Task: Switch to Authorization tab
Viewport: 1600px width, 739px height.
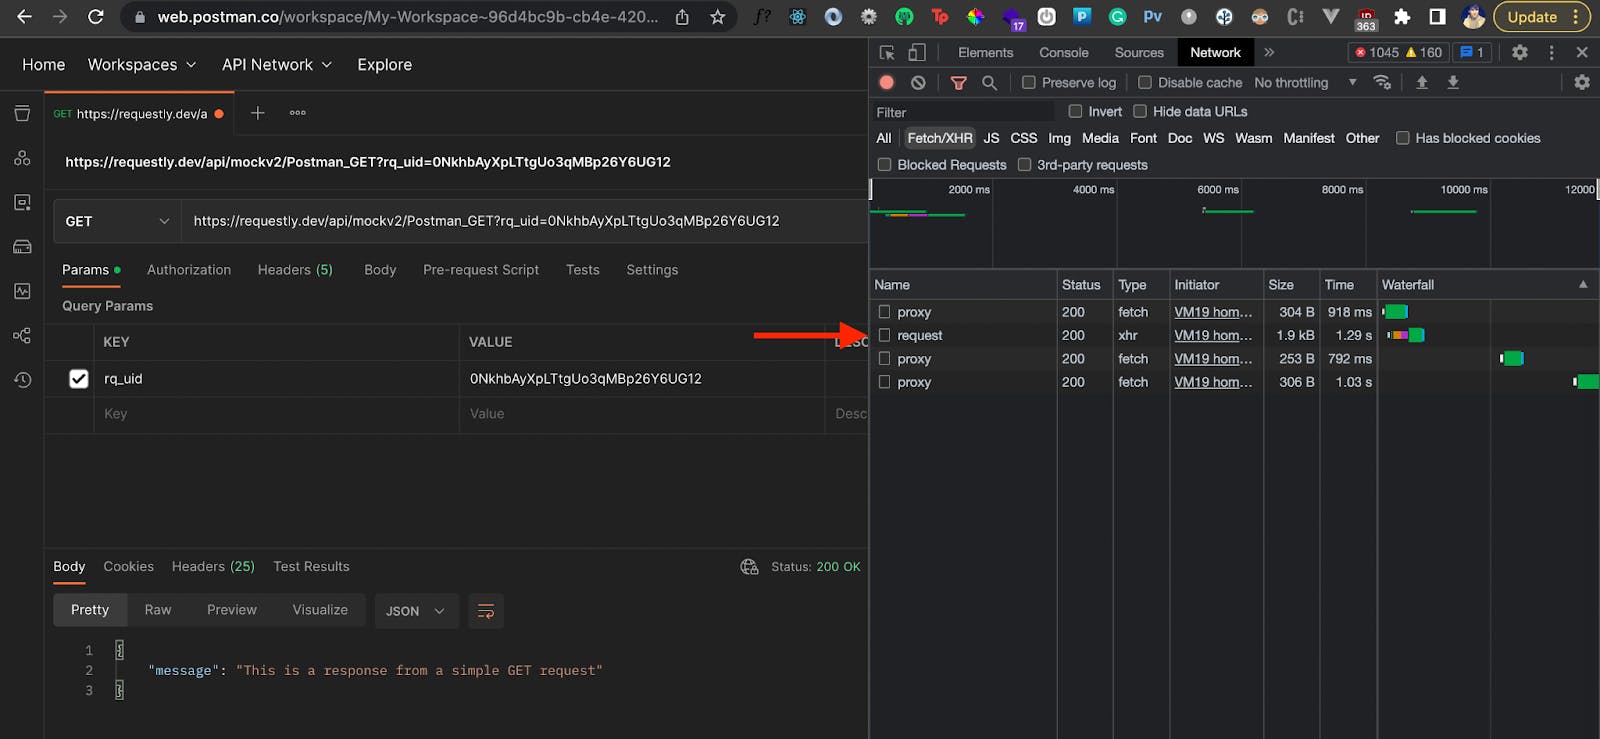Action: click(189, 270)
